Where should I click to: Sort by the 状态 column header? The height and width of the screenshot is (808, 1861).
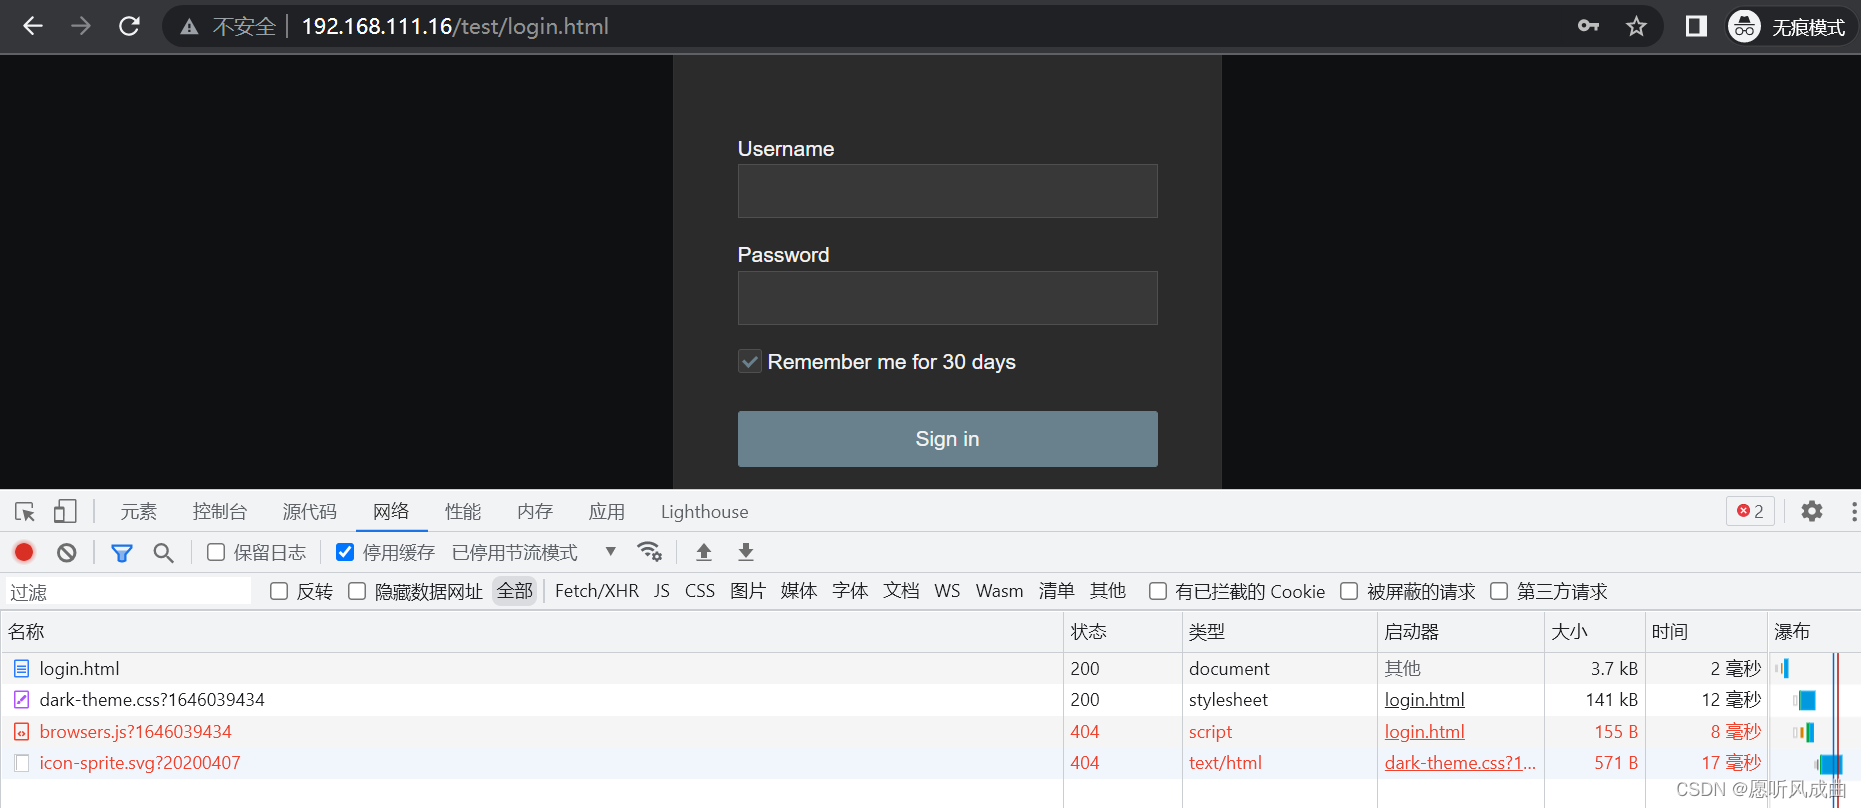click(x=1122, y=632)
